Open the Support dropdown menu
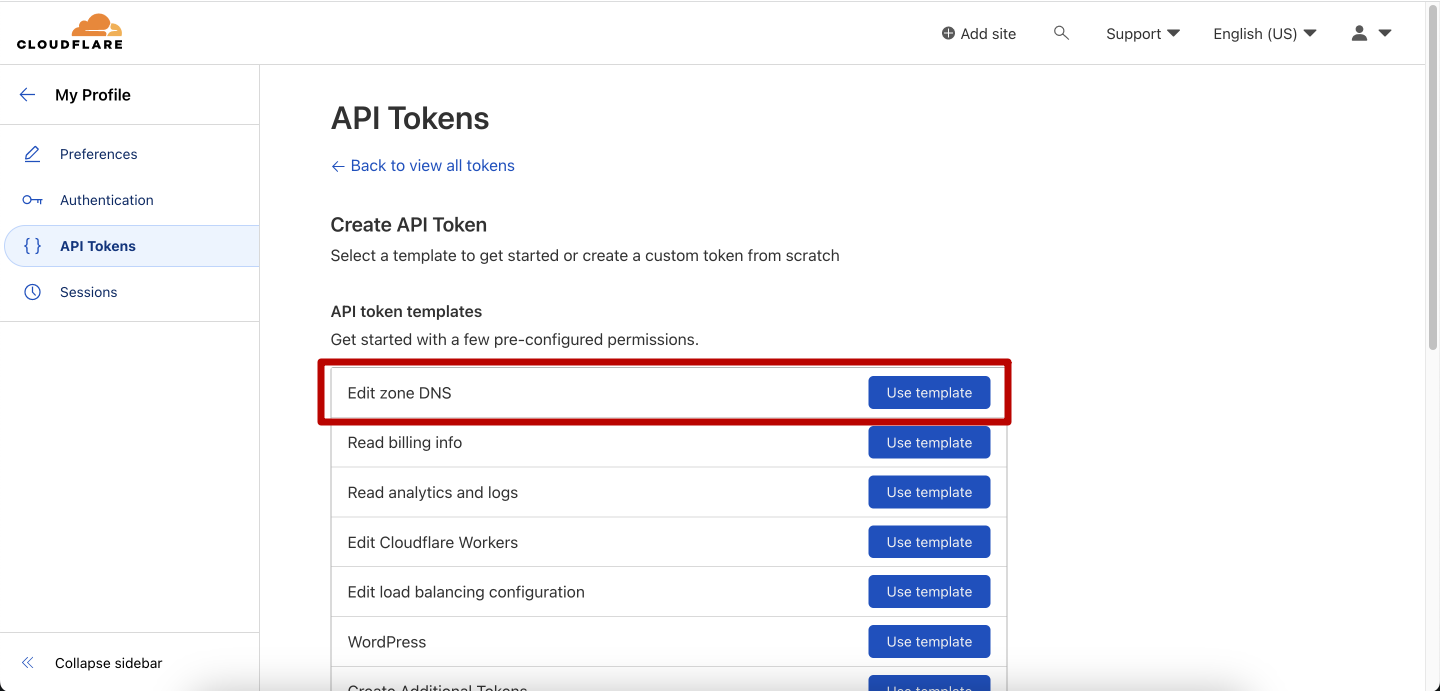Viewport: 1440px width, 691px height. pyautogui.click(x=1143, y=34)
